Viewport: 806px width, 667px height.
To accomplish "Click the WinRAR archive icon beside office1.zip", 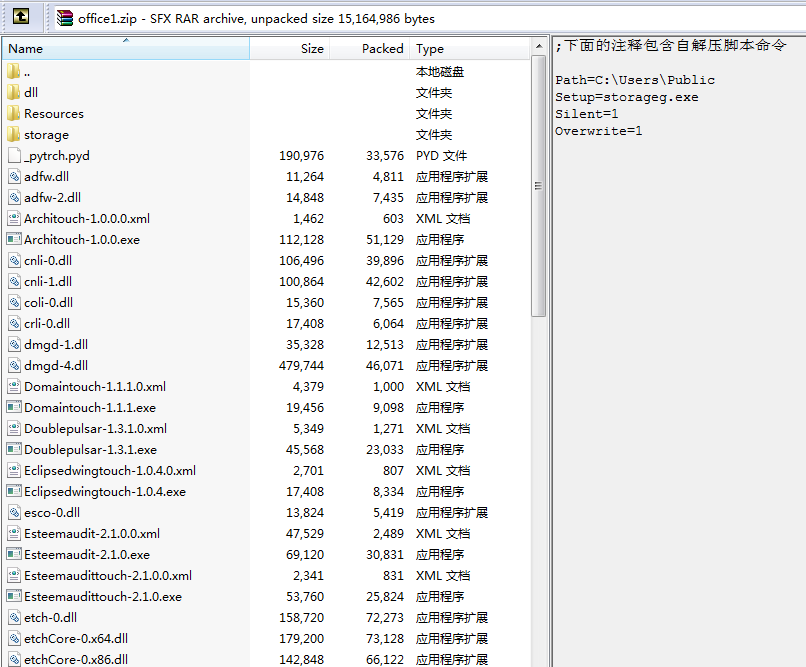I will [x=65, y=18].
